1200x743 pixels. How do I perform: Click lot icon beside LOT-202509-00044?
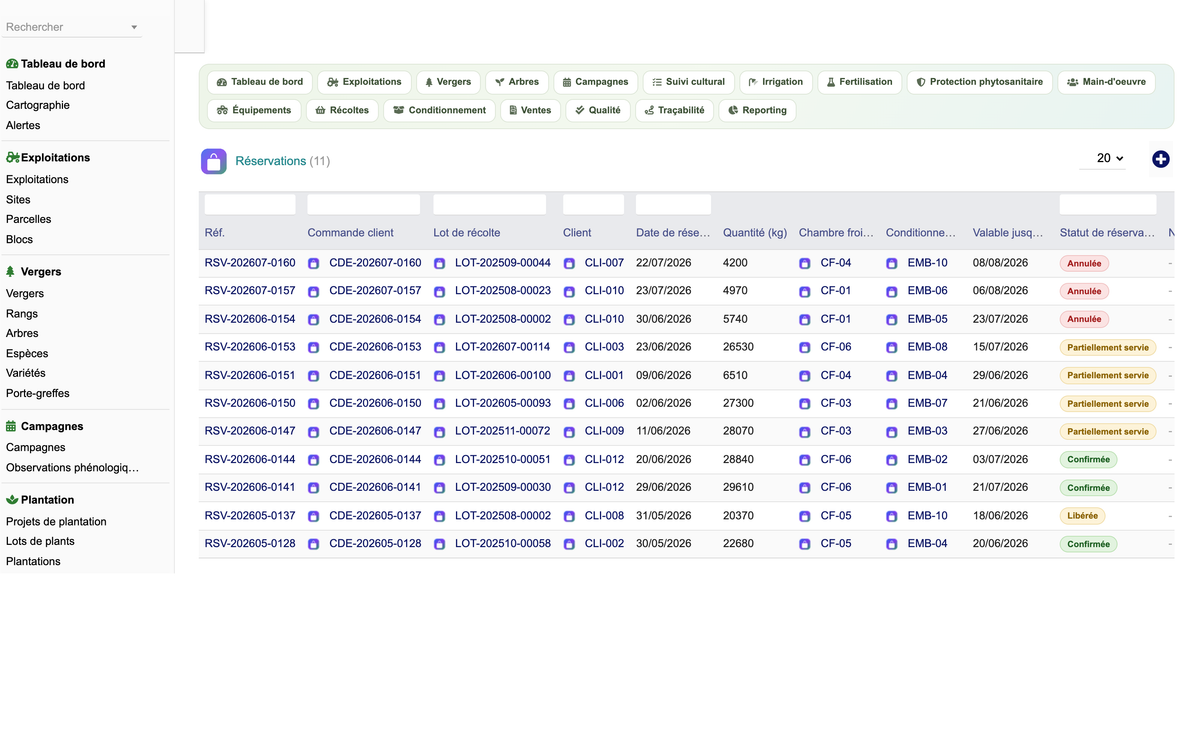tap(439, 264)
